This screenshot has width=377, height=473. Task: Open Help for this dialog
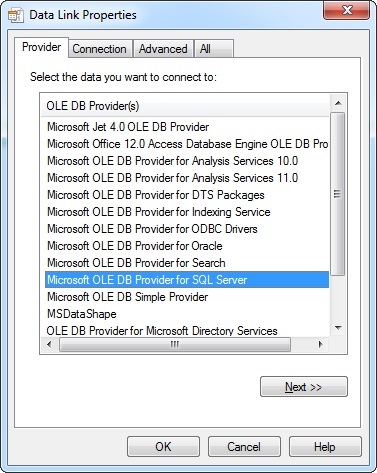325,447
